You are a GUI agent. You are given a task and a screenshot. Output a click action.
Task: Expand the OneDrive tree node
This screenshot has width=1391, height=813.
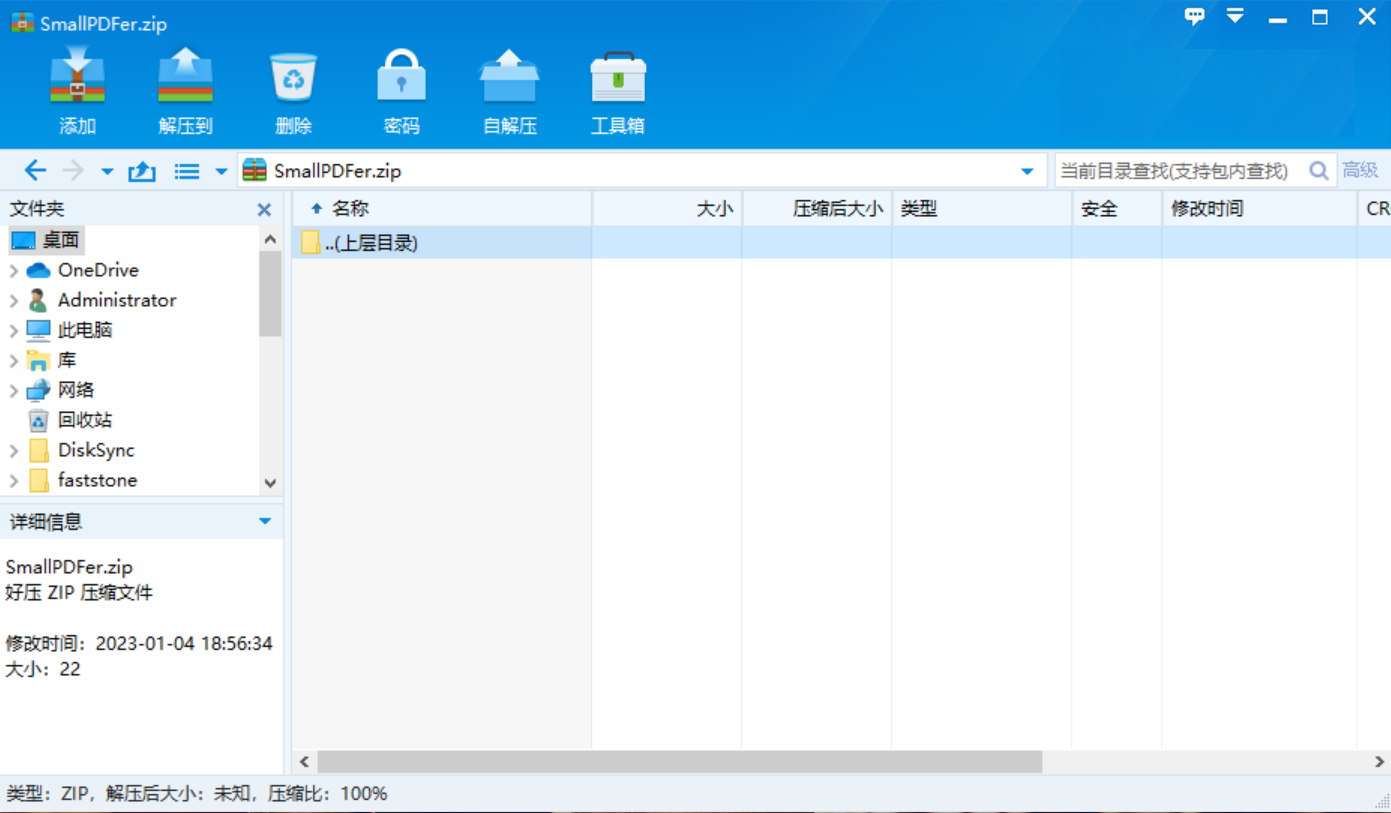click(x=13, y=271)
